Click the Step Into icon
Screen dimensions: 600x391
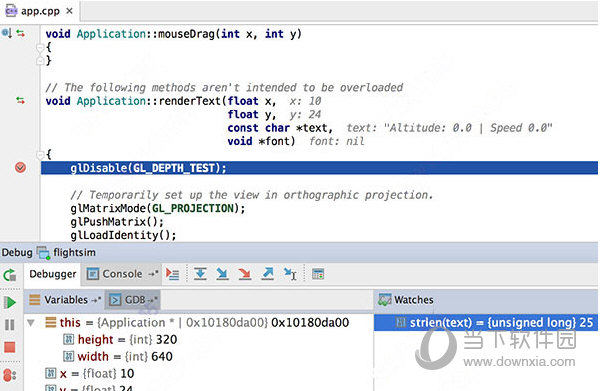click(x=222, y=274)
